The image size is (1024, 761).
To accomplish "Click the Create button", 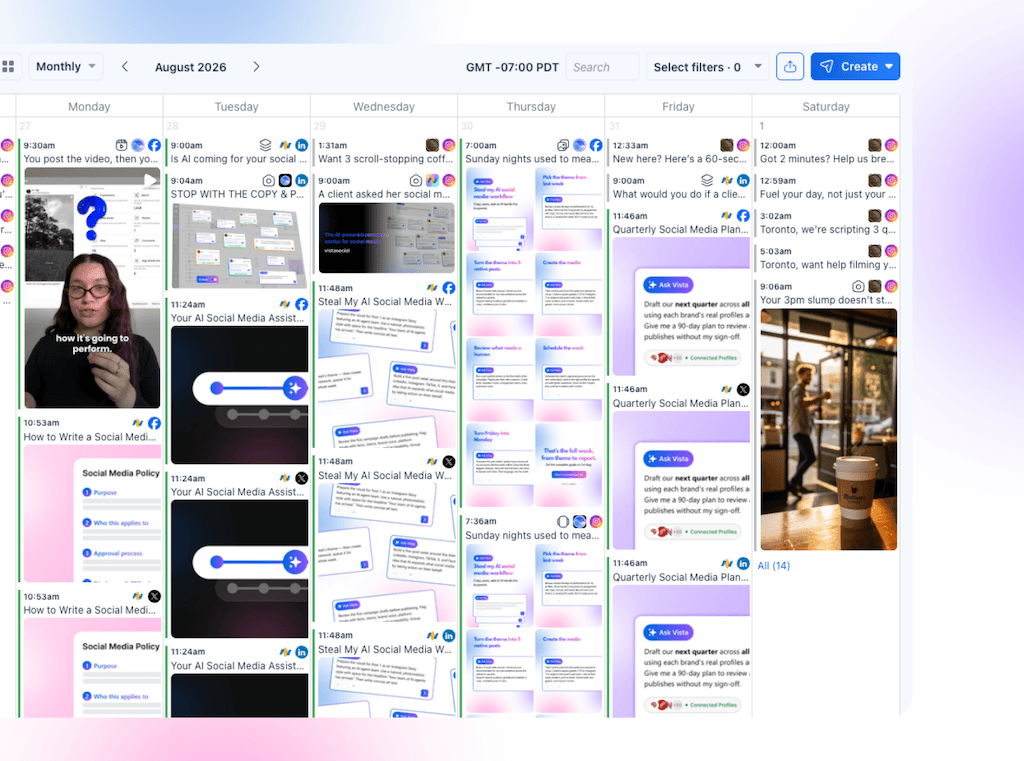I will point(855,67).
